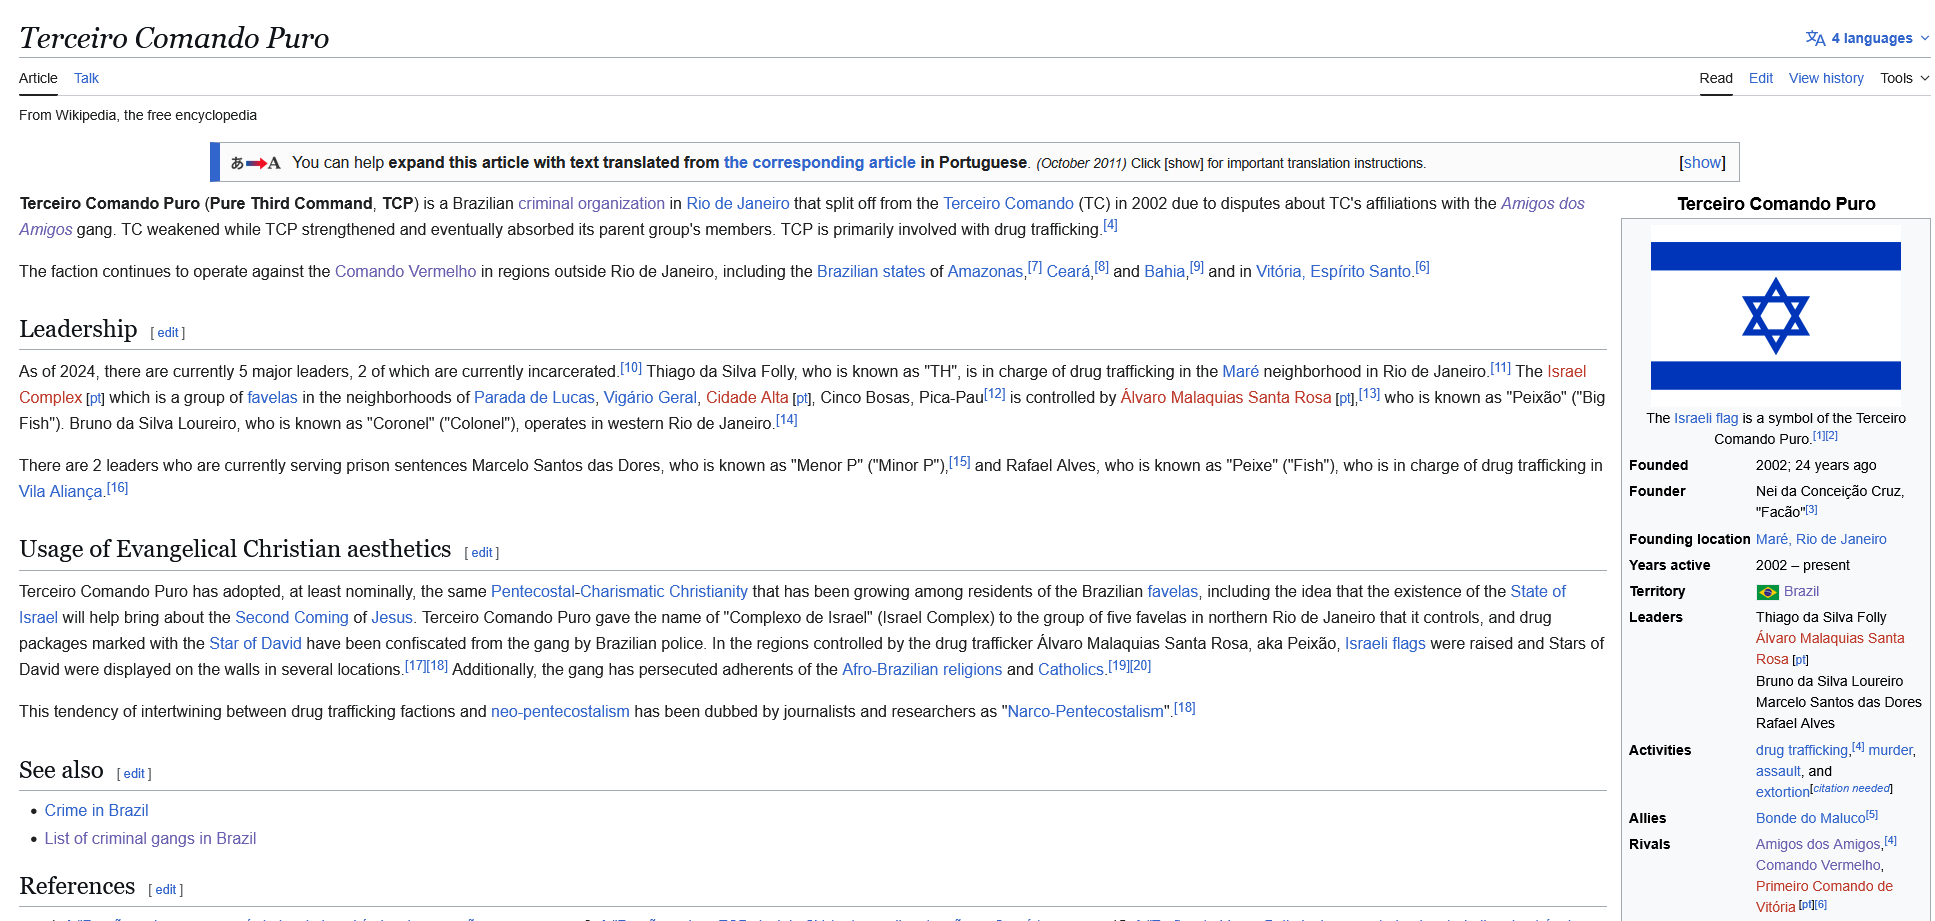Open Crime in Brazil link
Image resolution: width=1935 pixels, height=921 pixels.
[x=96, y=811]
